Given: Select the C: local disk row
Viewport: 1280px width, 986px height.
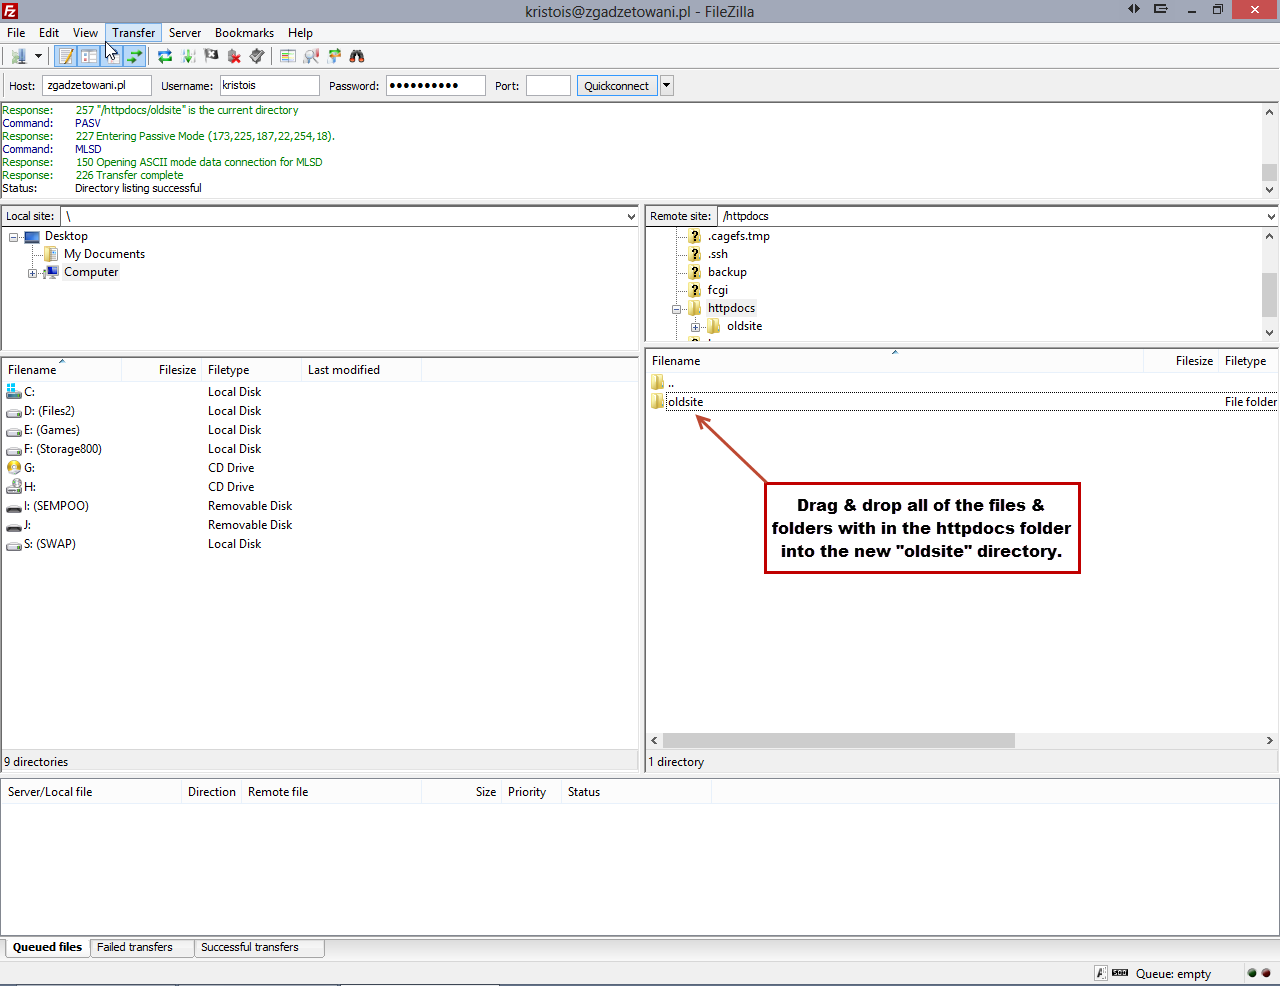Looking at the screenshot, I should tap(320, 392).
